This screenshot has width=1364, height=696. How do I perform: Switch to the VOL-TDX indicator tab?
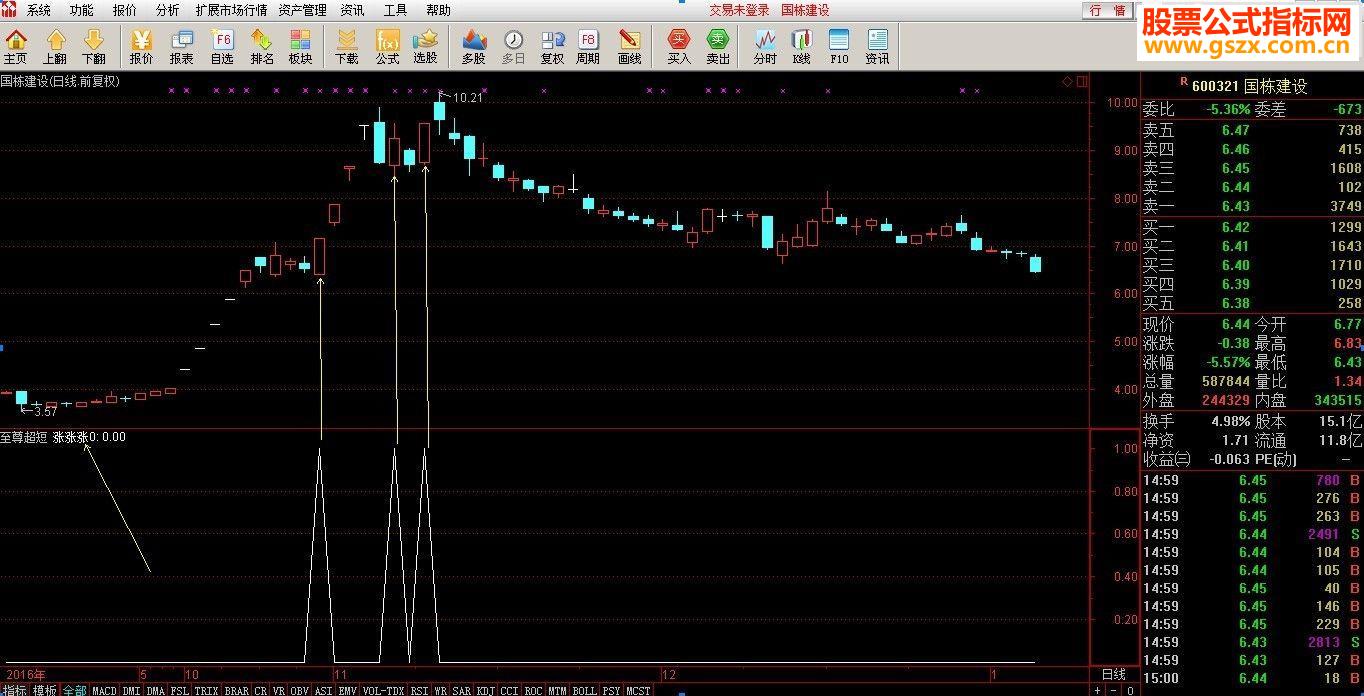coord(383,690)
